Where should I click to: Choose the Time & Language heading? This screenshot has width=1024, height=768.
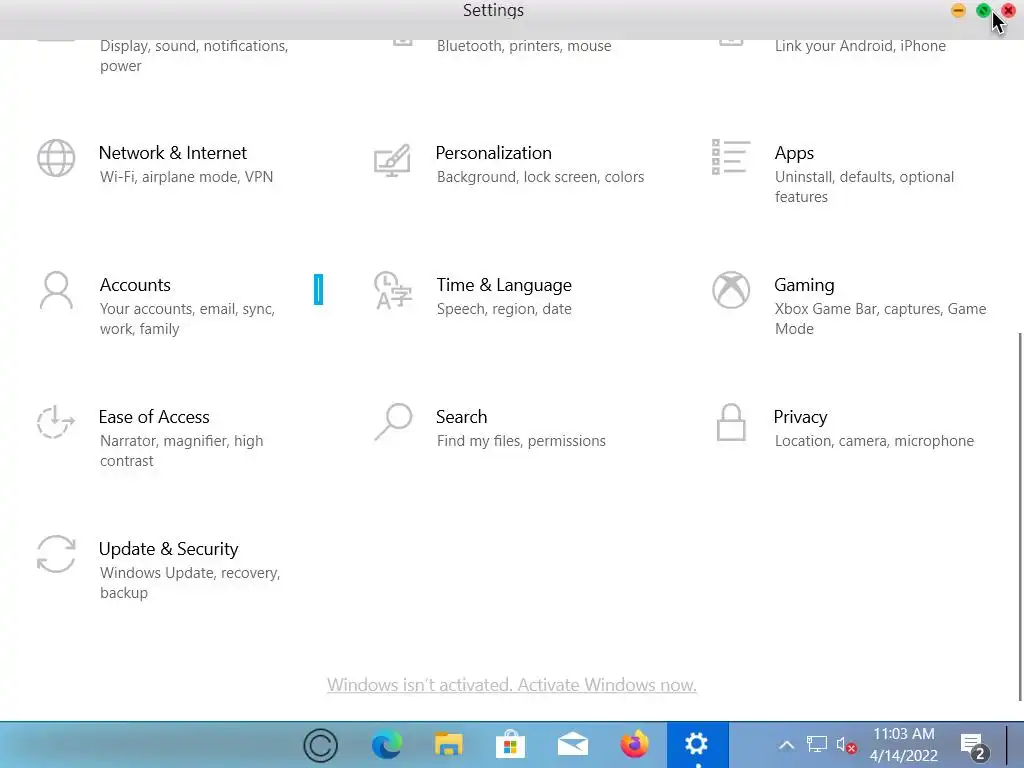504,285
